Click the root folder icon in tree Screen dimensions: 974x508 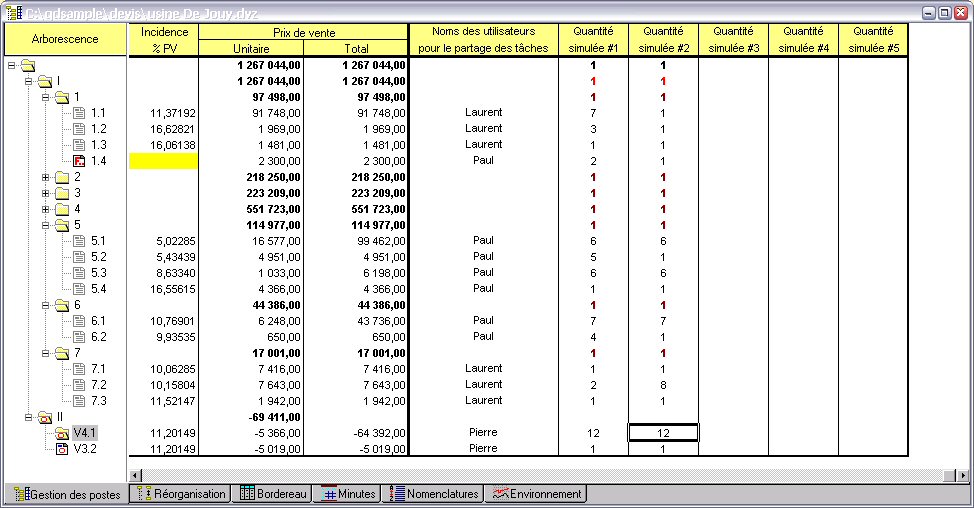pos(27,65)
